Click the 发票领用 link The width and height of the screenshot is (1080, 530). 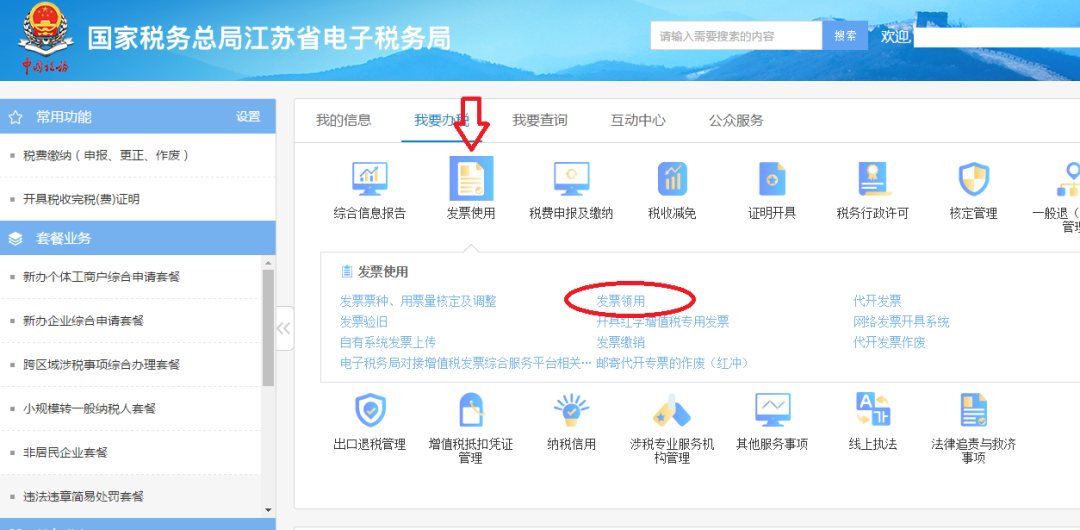pos(621,301)
